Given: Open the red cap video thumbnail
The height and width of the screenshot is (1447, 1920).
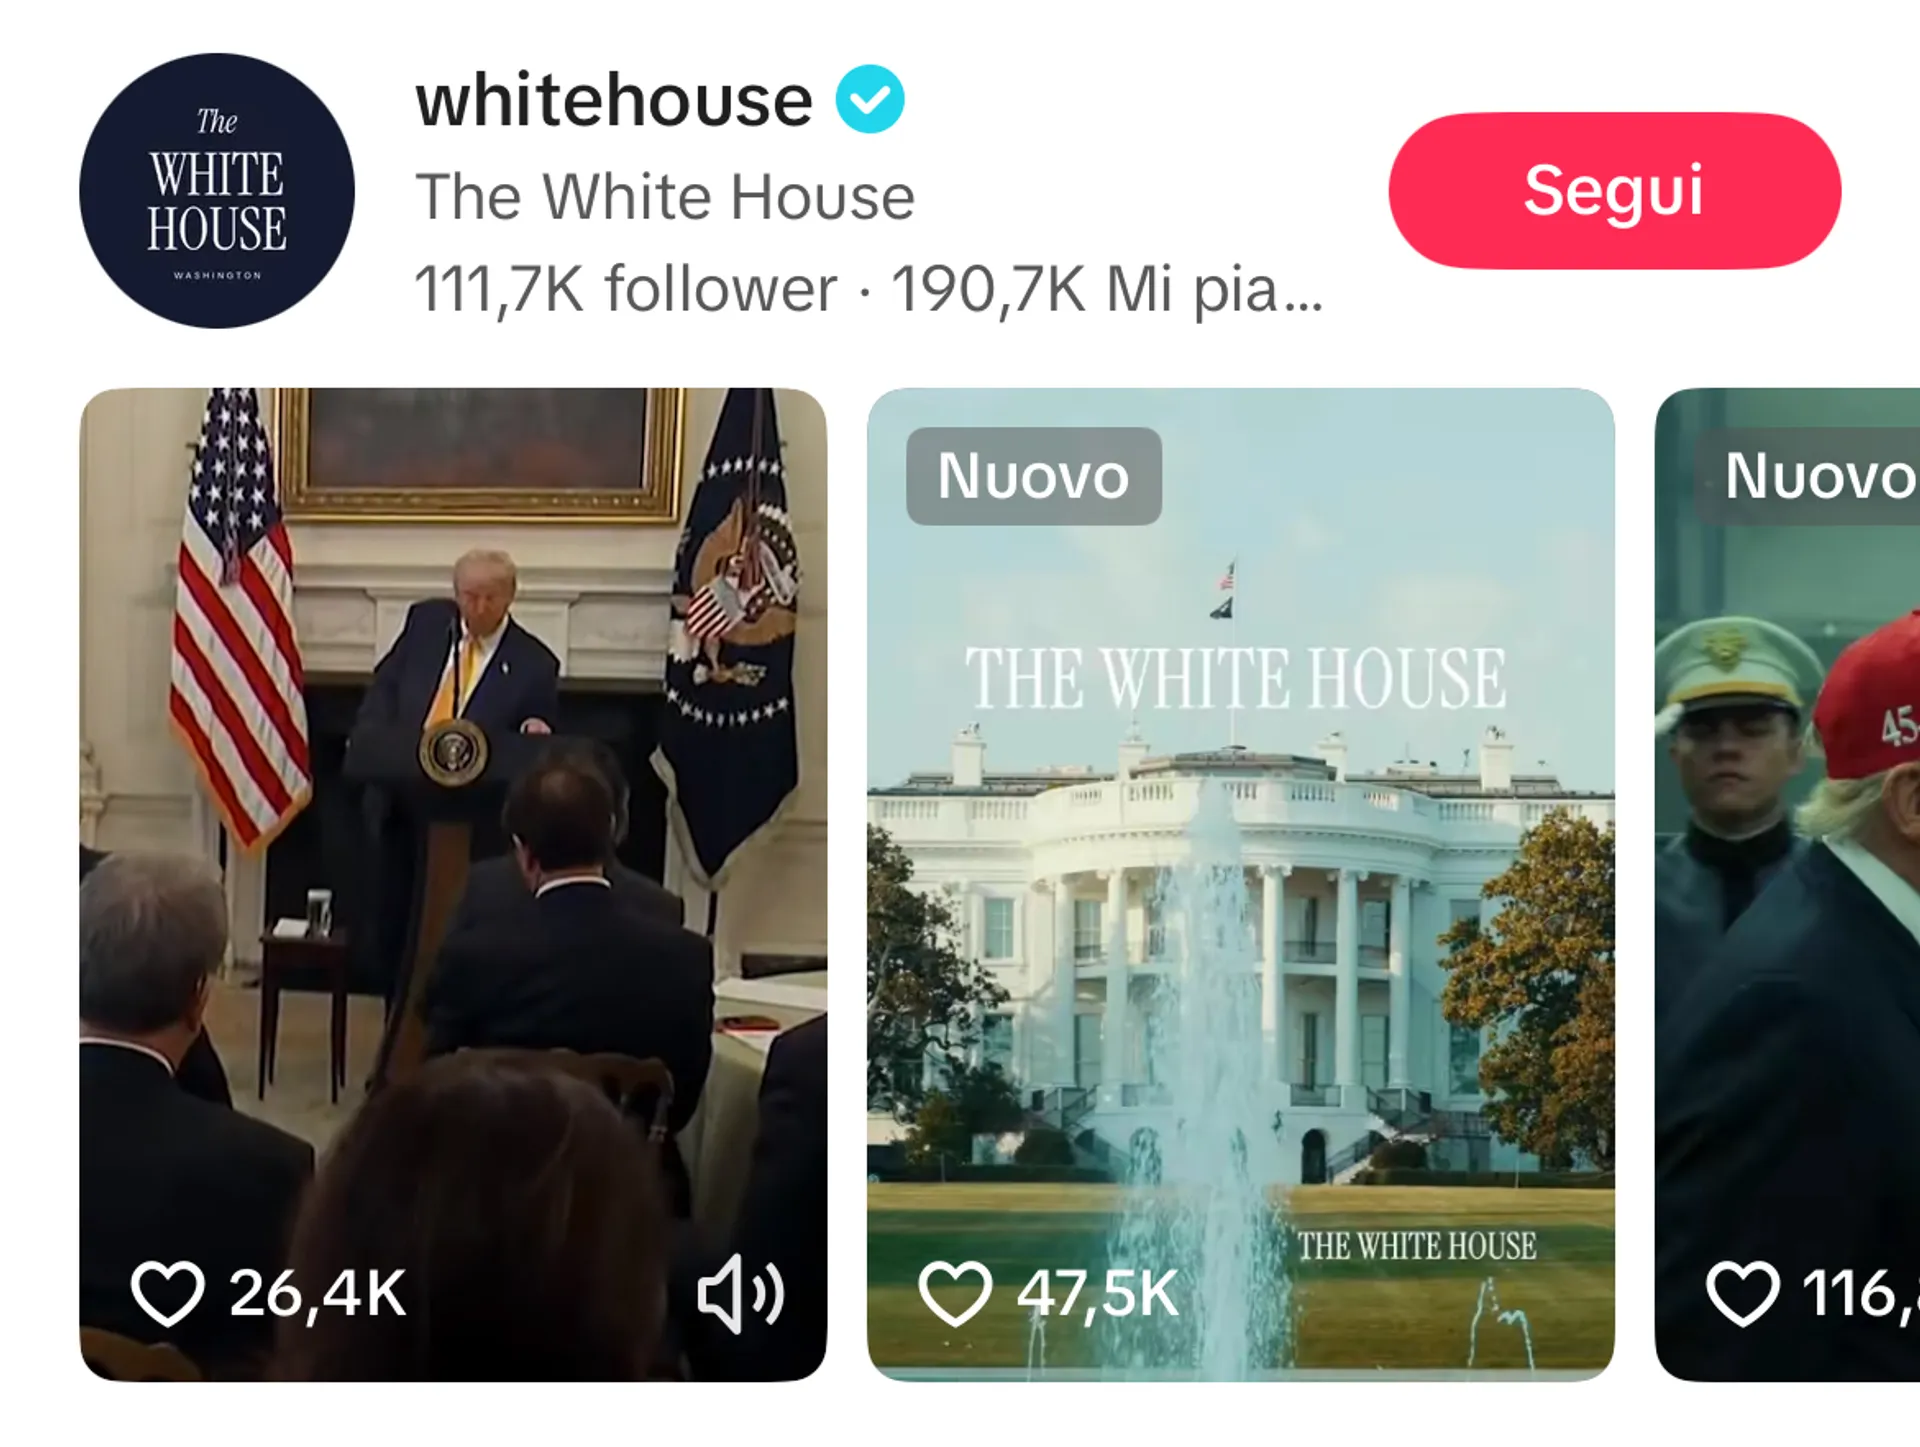Looking at the screenshot, I should click(1787, 884).
